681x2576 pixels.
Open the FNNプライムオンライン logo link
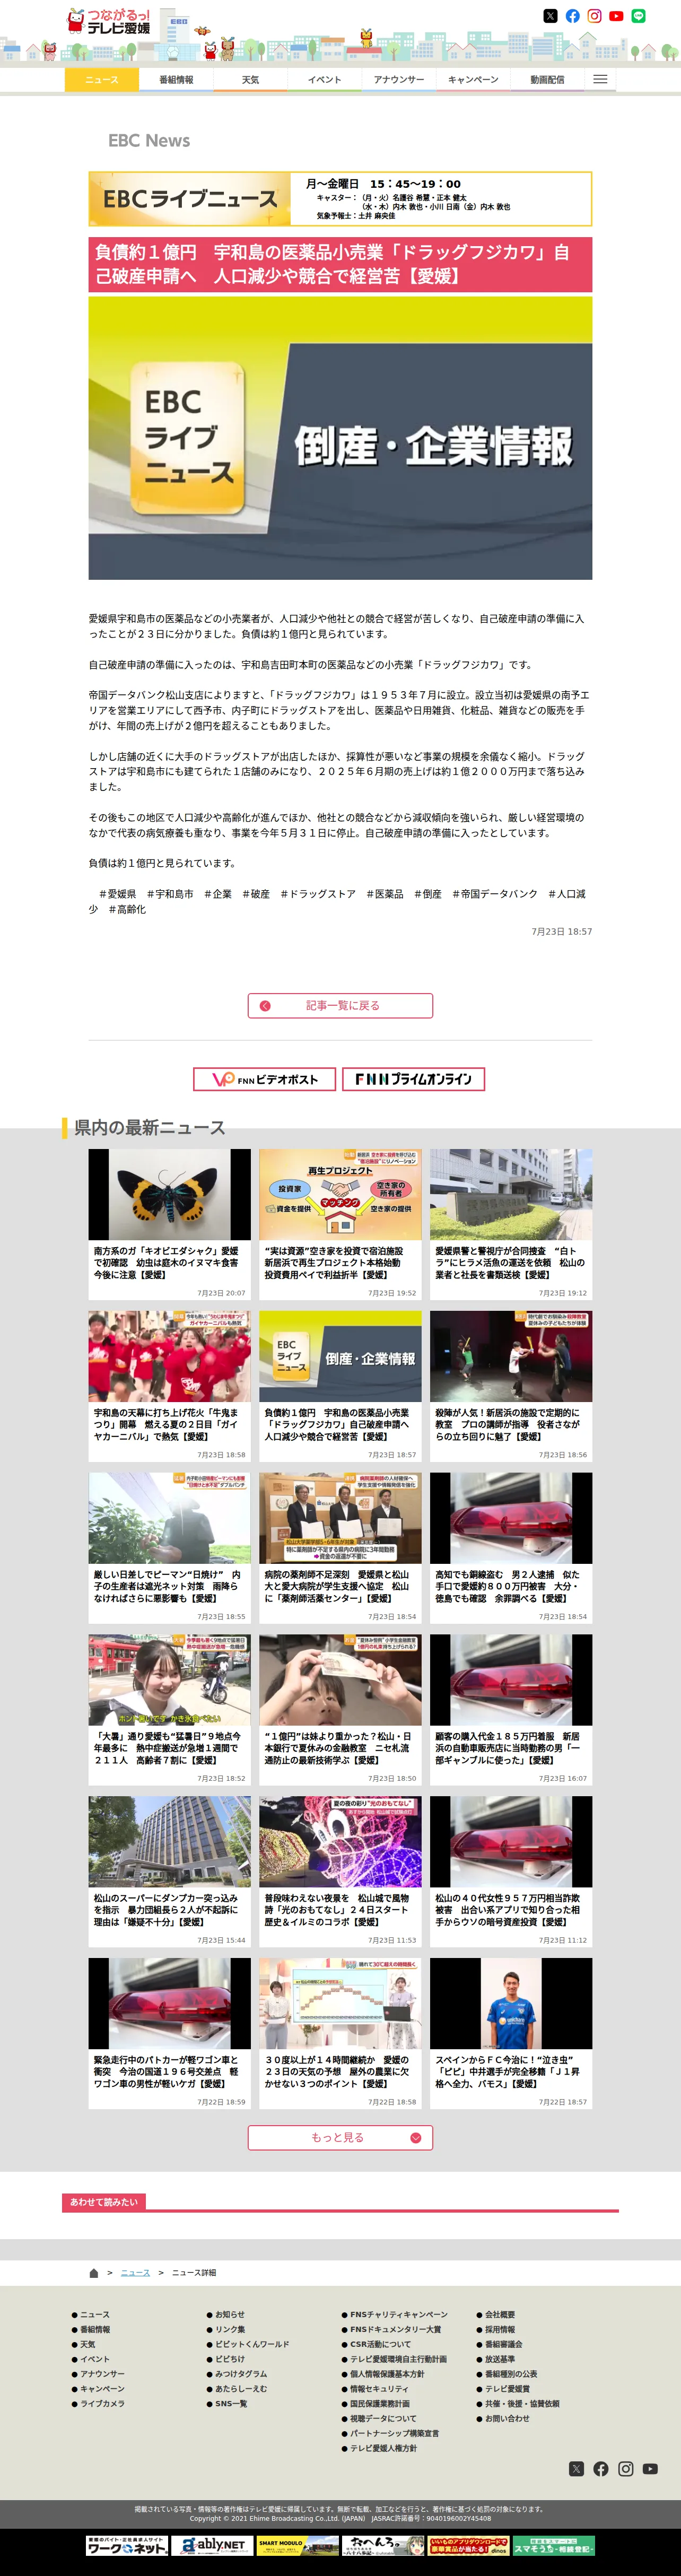(x=414, y=1079)
